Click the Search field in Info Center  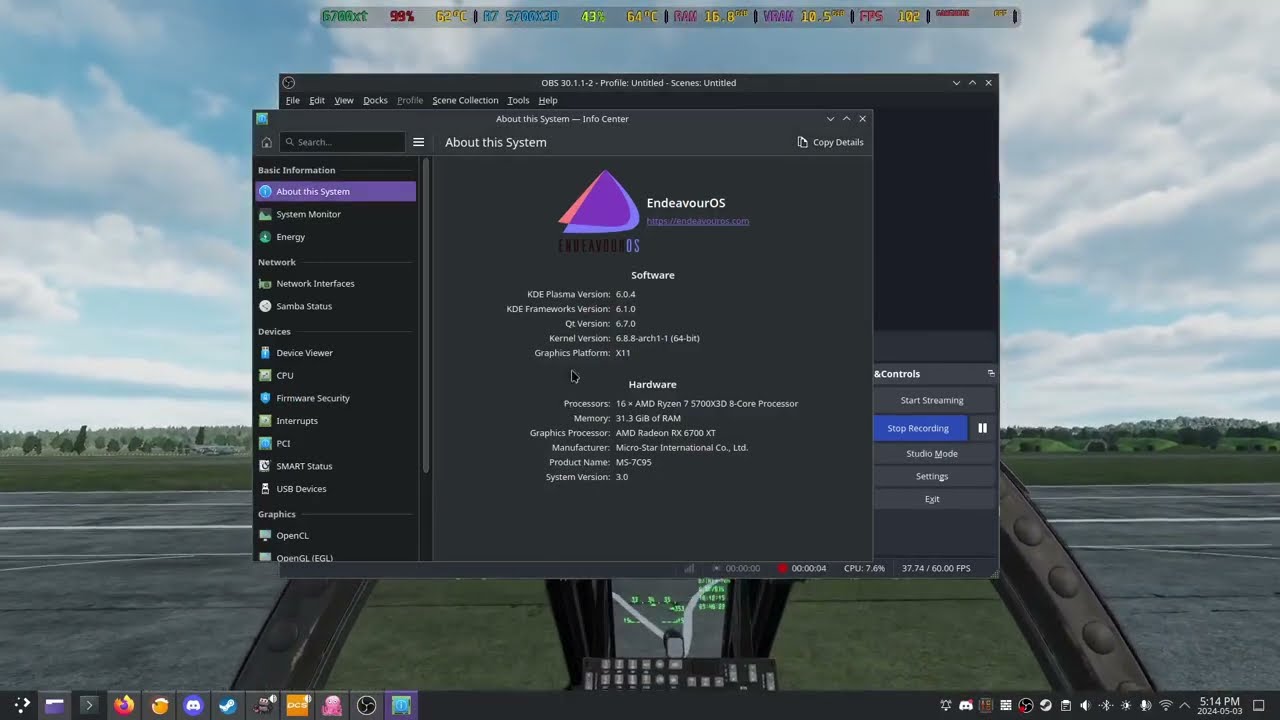[x=342, y=142]
